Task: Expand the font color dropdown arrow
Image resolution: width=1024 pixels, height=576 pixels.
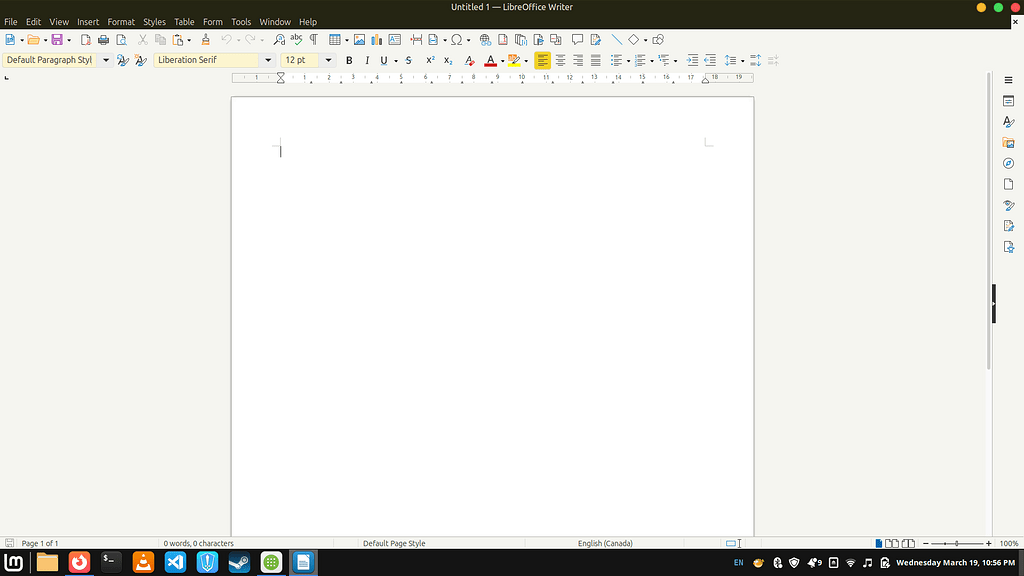Action: tap(501, 60)
